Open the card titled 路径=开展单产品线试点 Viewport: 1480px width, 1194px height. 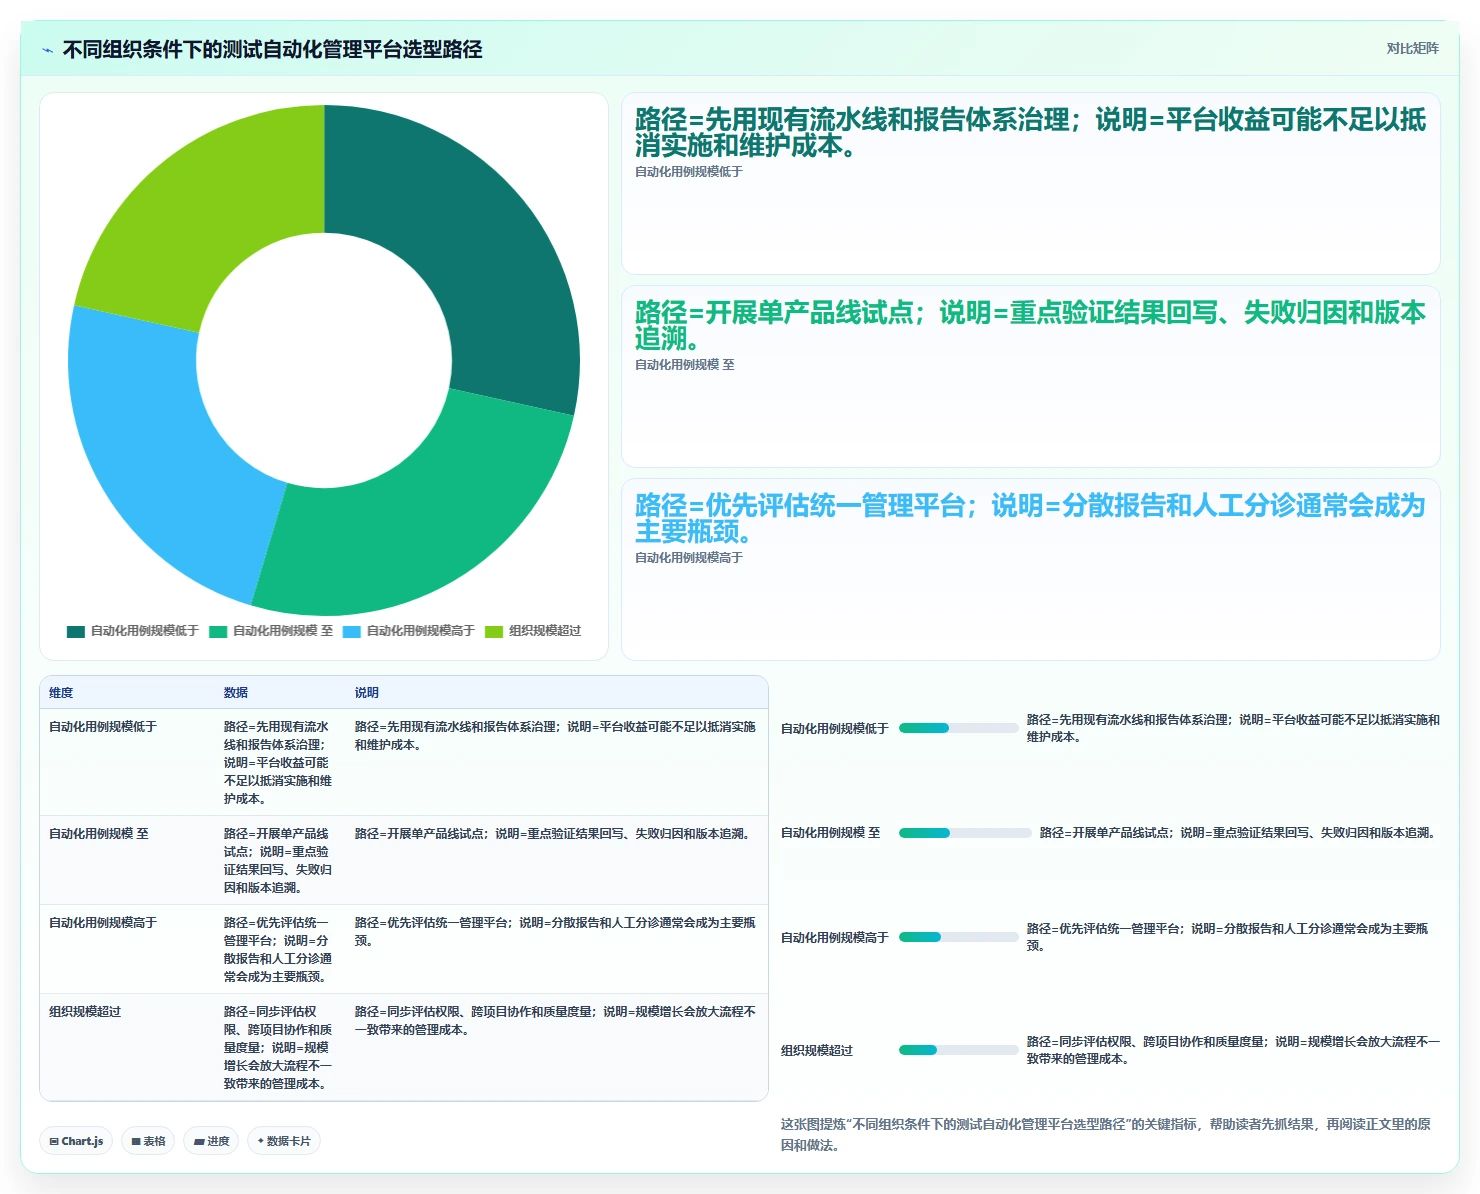(1031, 376)
